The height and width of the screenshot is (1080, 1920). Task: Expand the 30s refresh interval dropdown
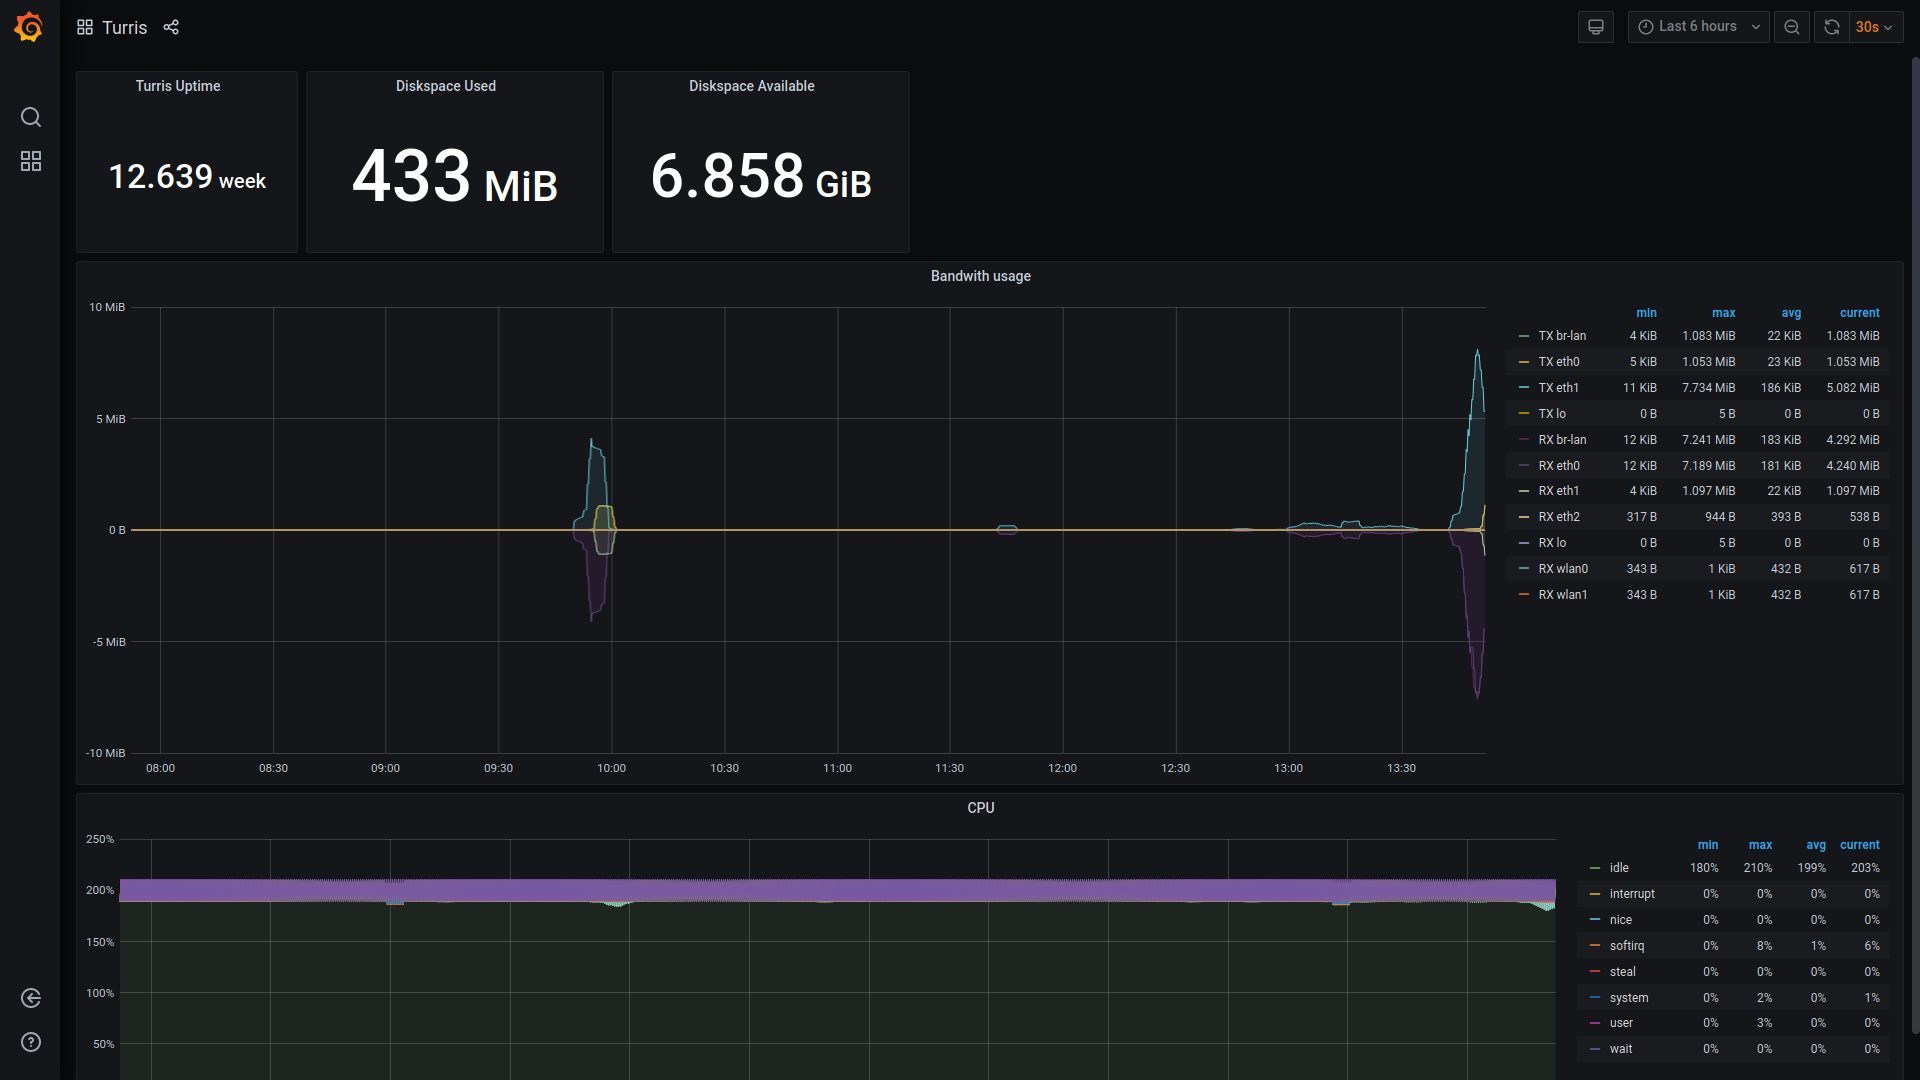click(x=1874, y=27)
